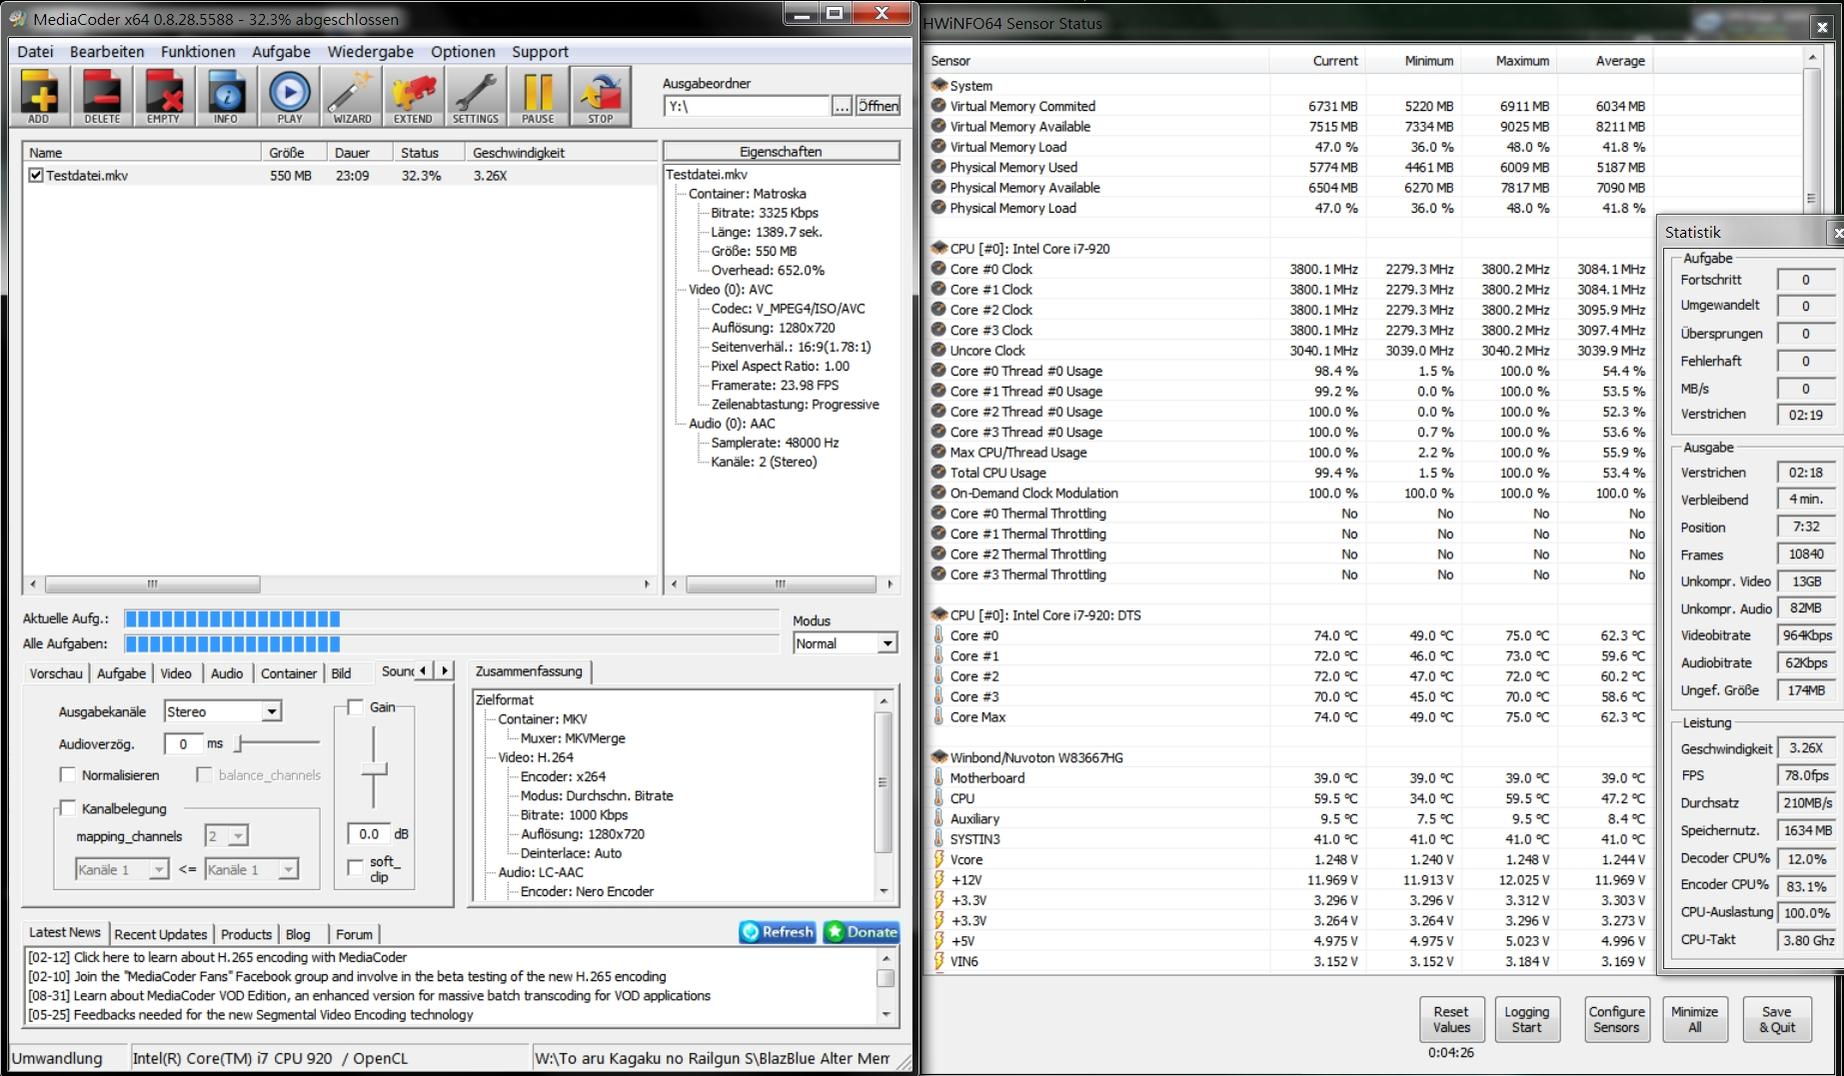Screen dimensions: 1844x1076
Task: Click the DELETE toolbar icon
Action: (101, 96)
